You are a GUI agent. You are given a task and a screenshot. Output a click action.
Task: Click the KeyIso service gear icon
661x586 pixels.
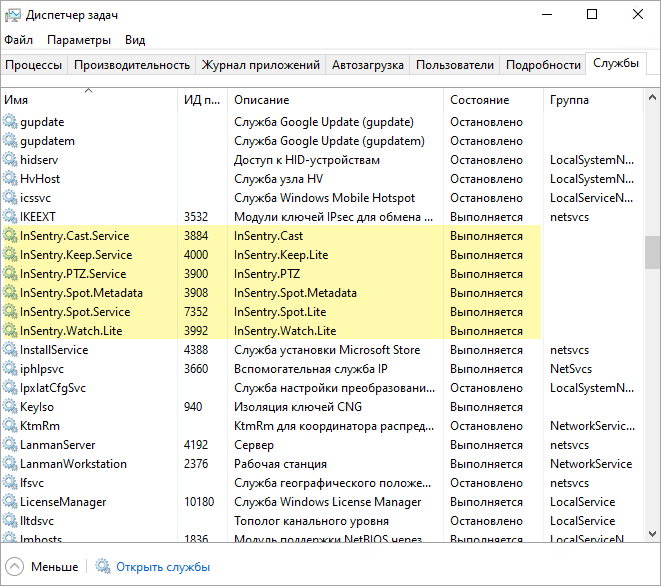click(x=10, y=406)
